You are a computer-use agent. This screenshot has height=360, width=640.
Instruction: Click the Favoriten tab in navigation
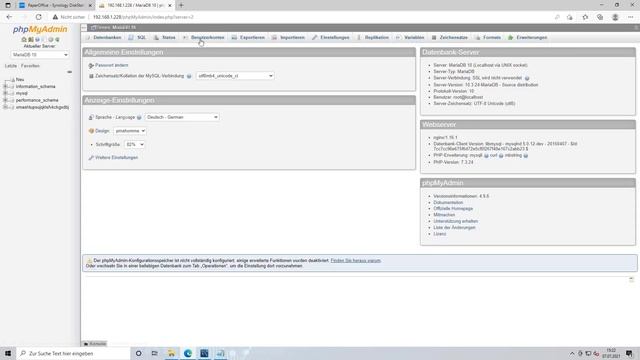[x=30, y=66]
